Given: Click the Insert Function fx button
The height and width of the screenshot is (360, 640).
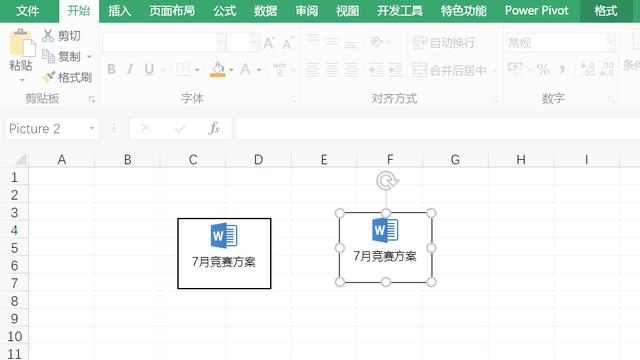Looking at the screenshot, I should coord(214,129).
